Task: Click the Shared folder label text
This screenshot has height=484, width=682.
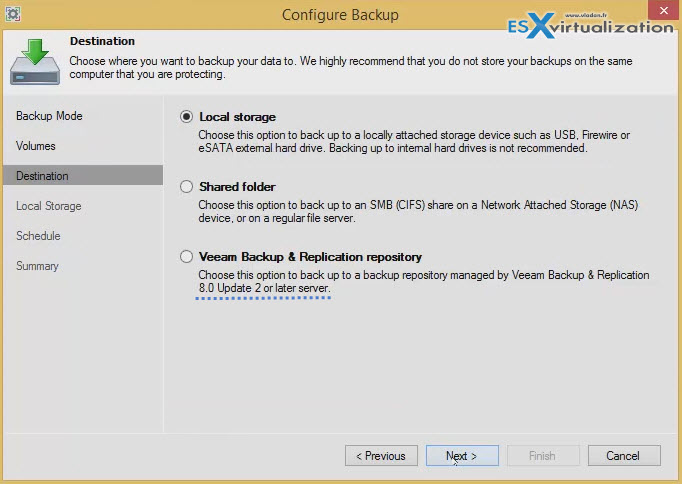Action: 237,187
